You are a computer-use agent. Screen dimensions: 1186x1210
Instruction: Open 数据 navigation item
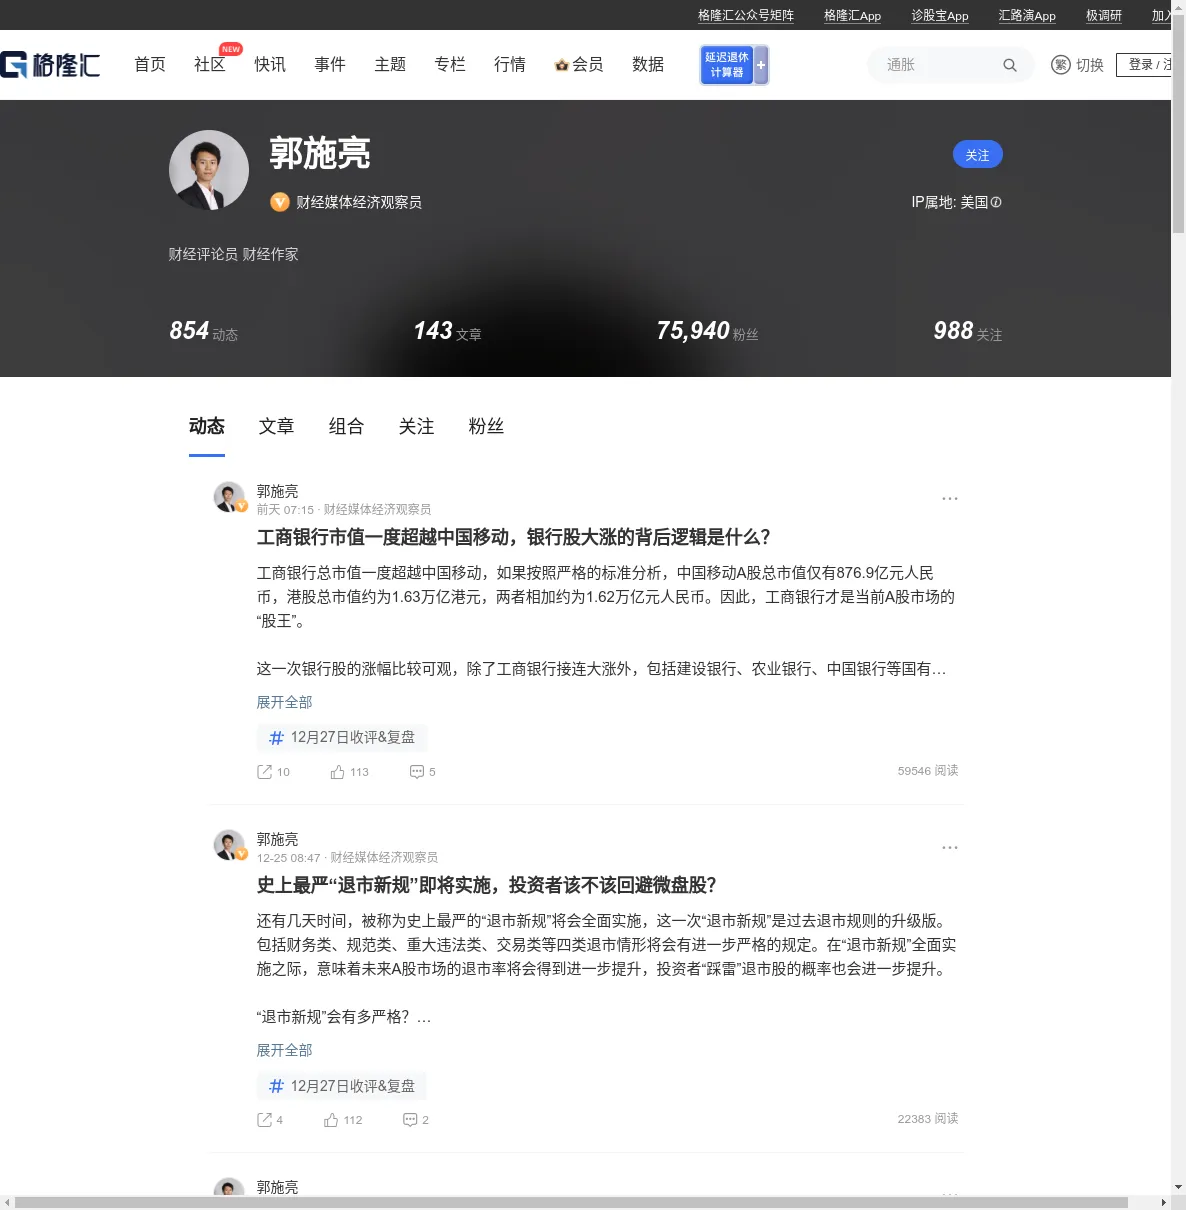click(x=648, y=65)
